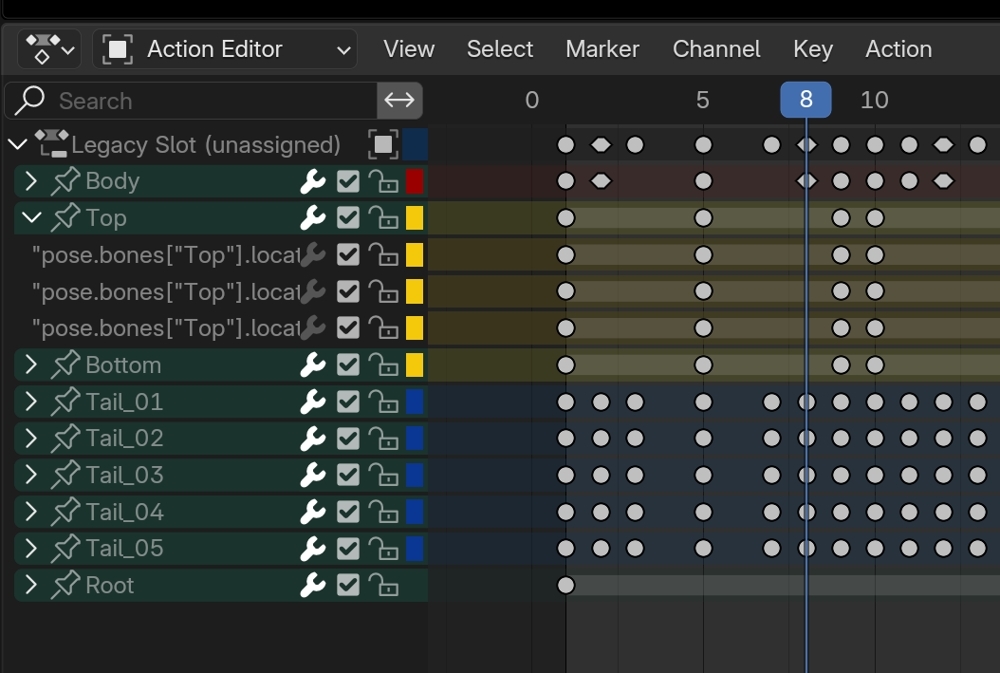1000x673 pixels.
Task: Uncheck the Tail_02 channel checkbox
Action: 348,439
